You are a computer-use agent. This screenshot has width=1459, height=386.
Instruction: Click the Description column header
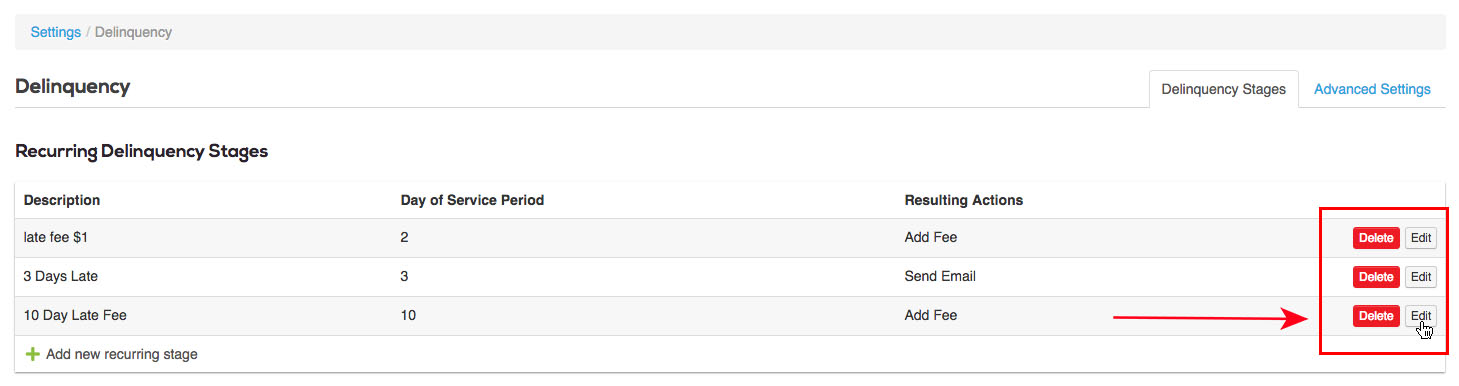[62, 200]
